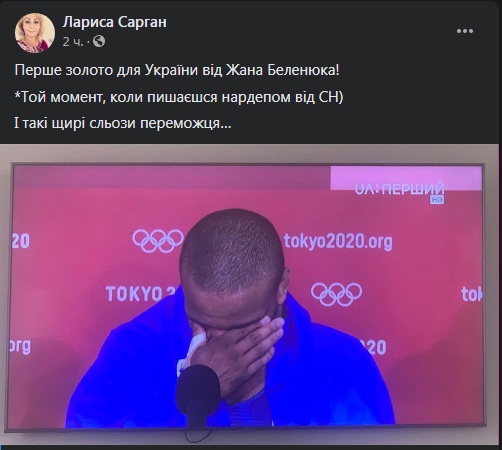Click the tokyo2020.org text on backdrop

[x=338, y=241]
